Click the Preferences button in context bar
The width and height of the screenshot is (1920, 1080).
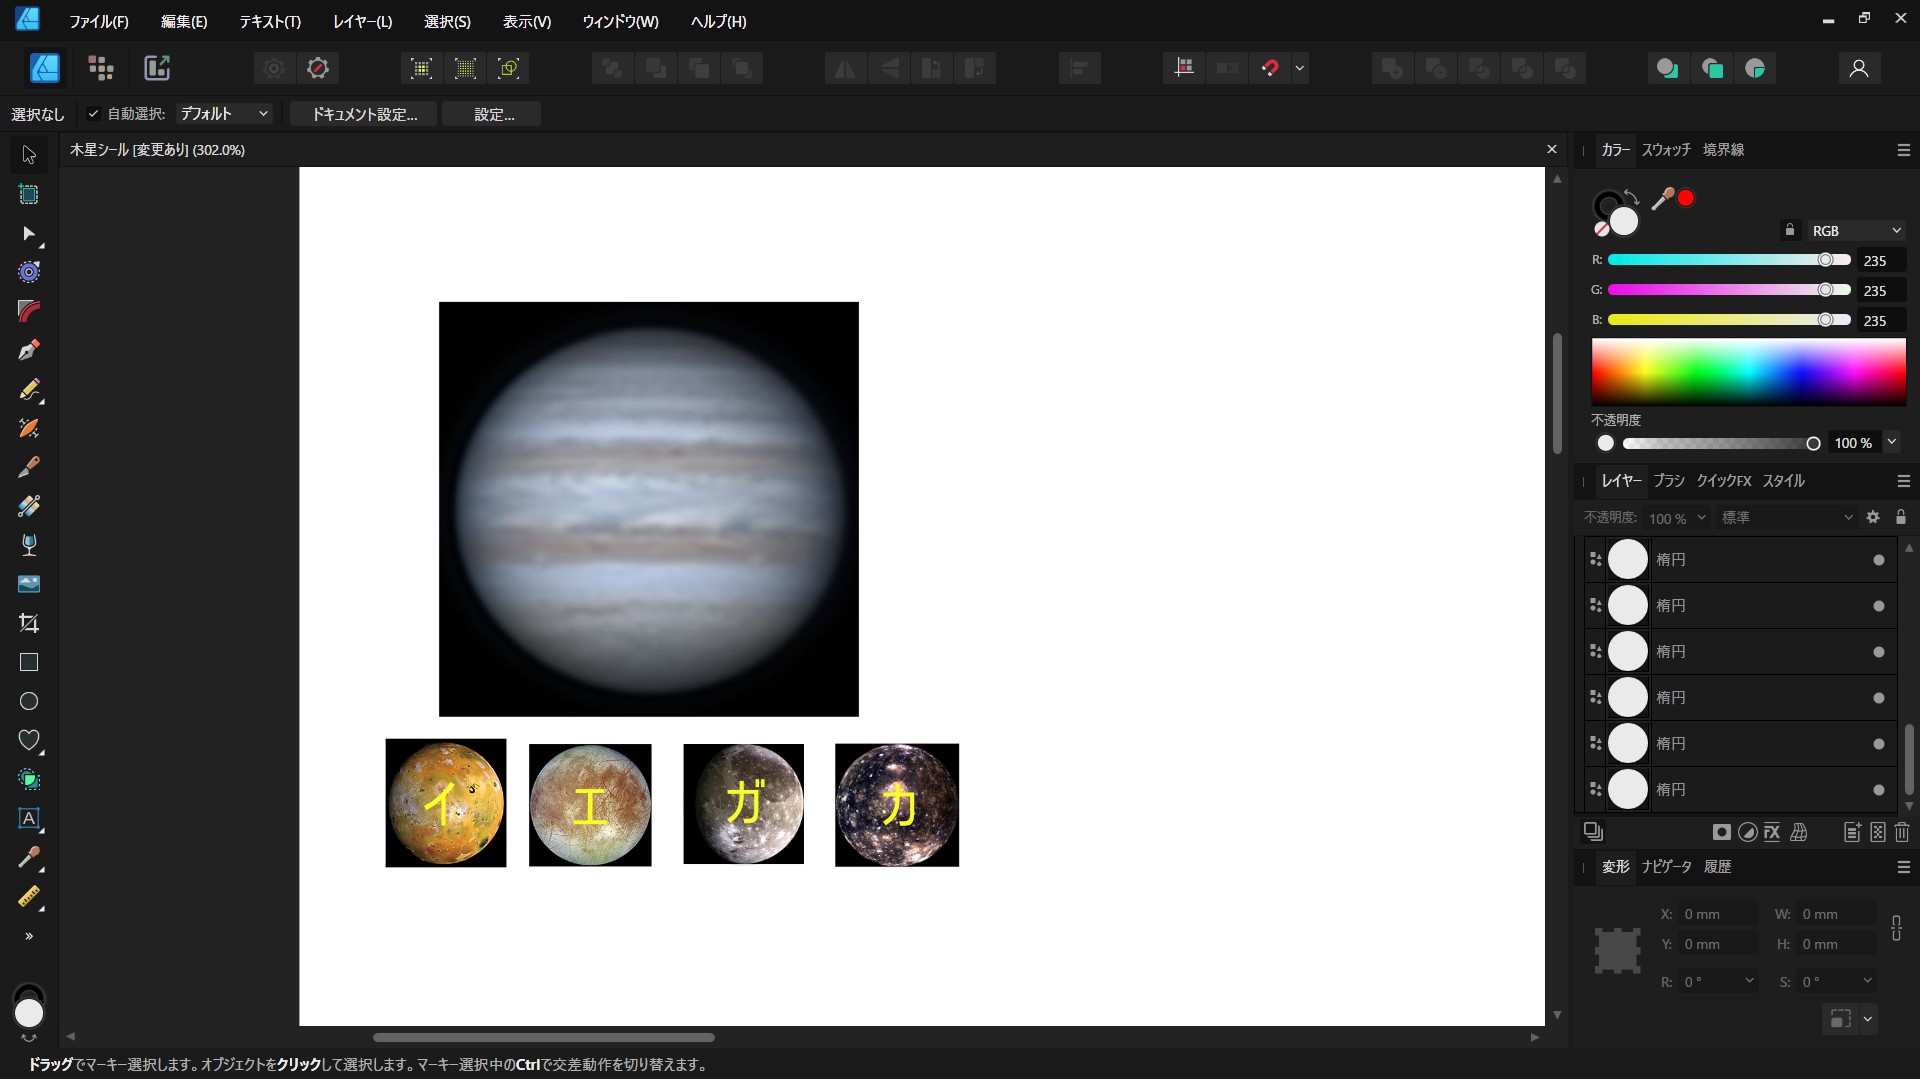[x=493, y=114]
